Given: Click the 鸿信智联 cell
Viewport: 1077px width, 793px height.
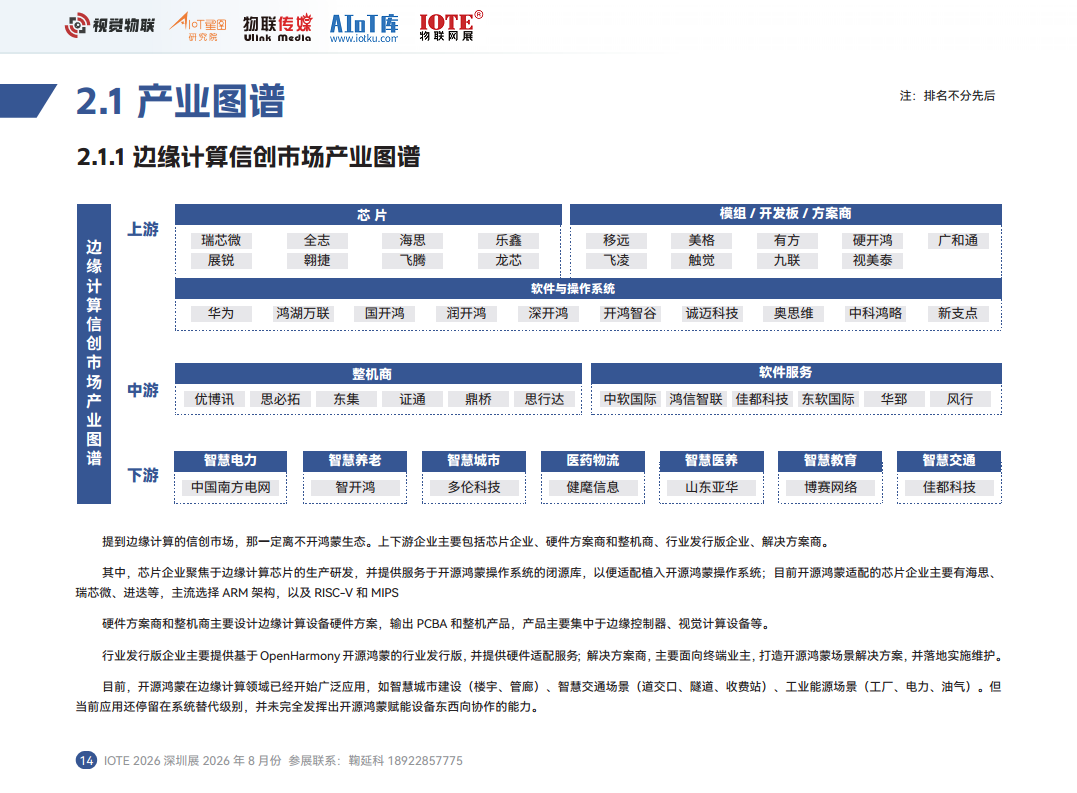Looking at the screenshot, I should [x=696, y=400].
